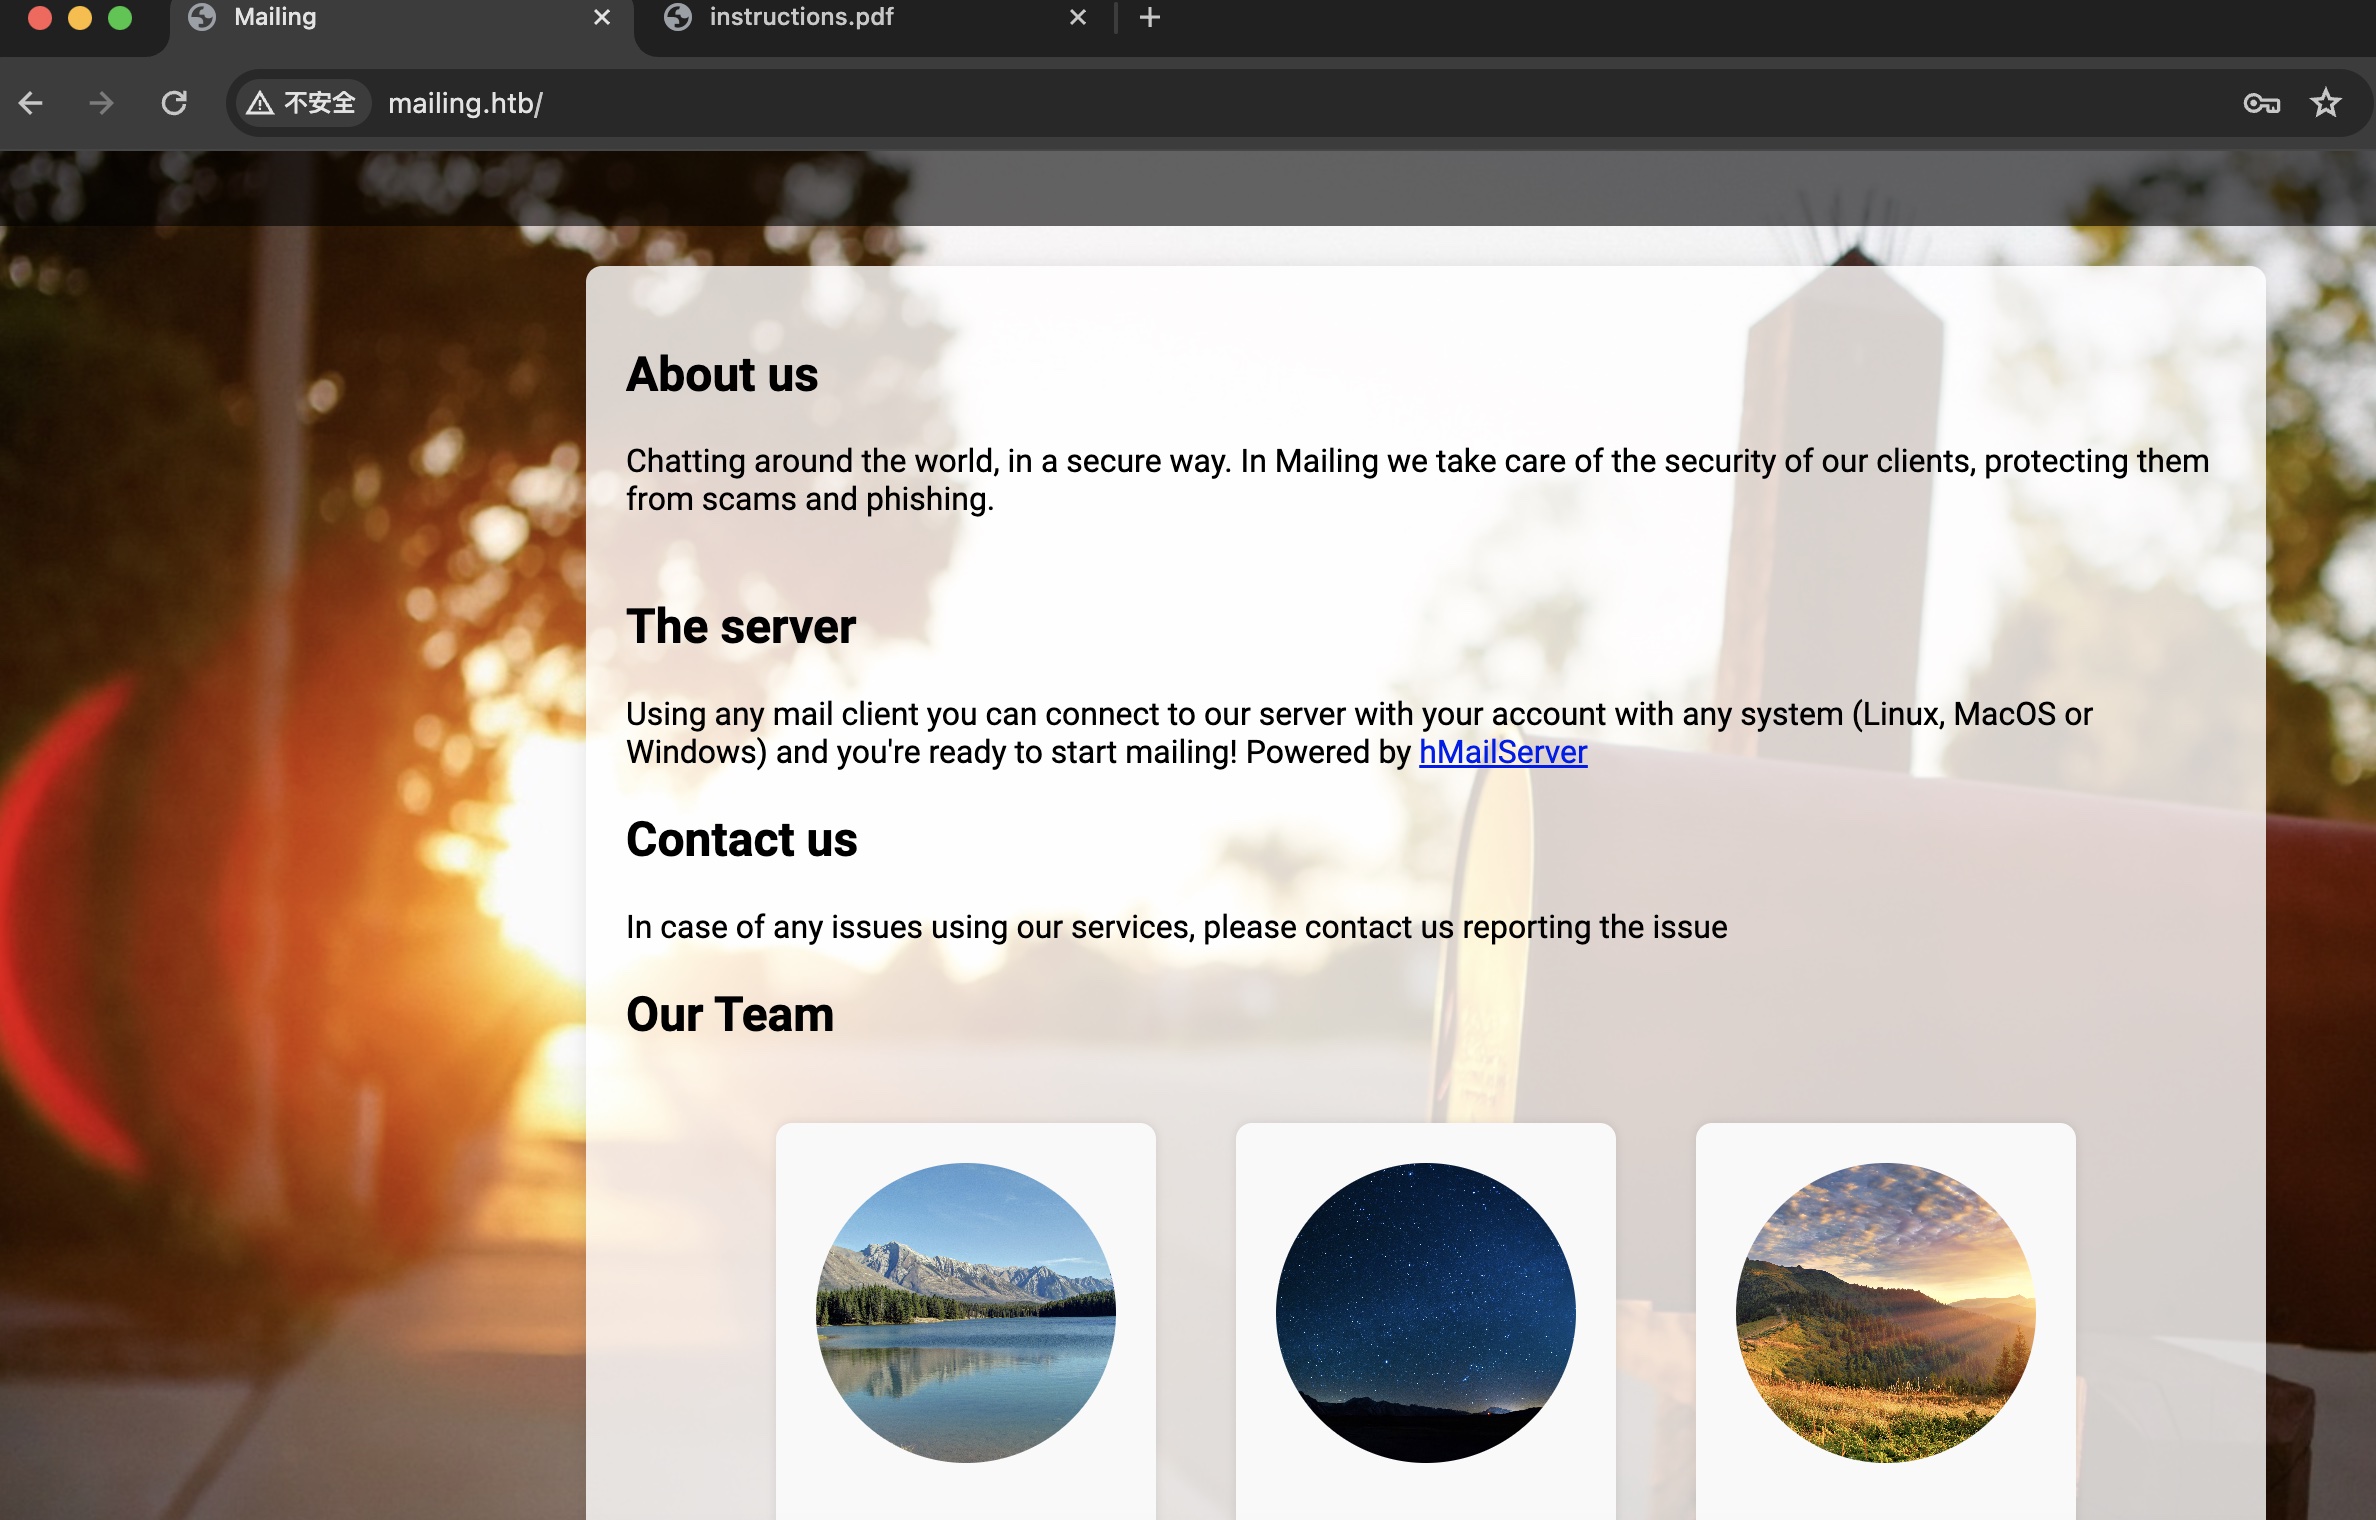Click the About us heading
The image size is (2376, 1520).
click(722, 374)
